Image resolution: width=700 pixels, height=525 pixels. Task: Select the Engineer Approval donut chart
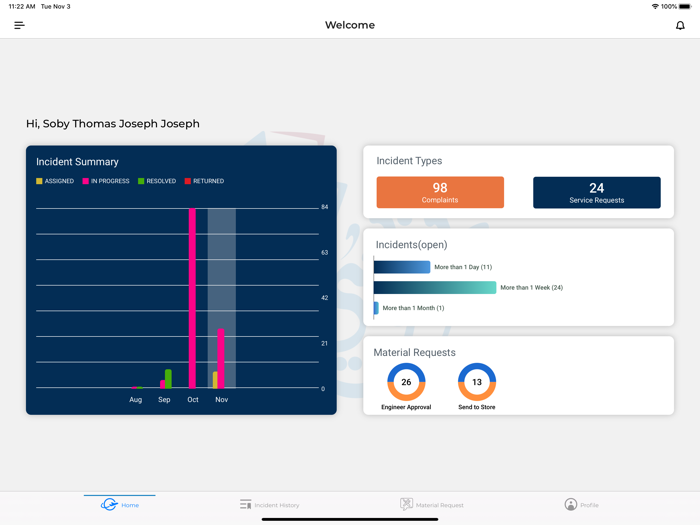(406, 382)
